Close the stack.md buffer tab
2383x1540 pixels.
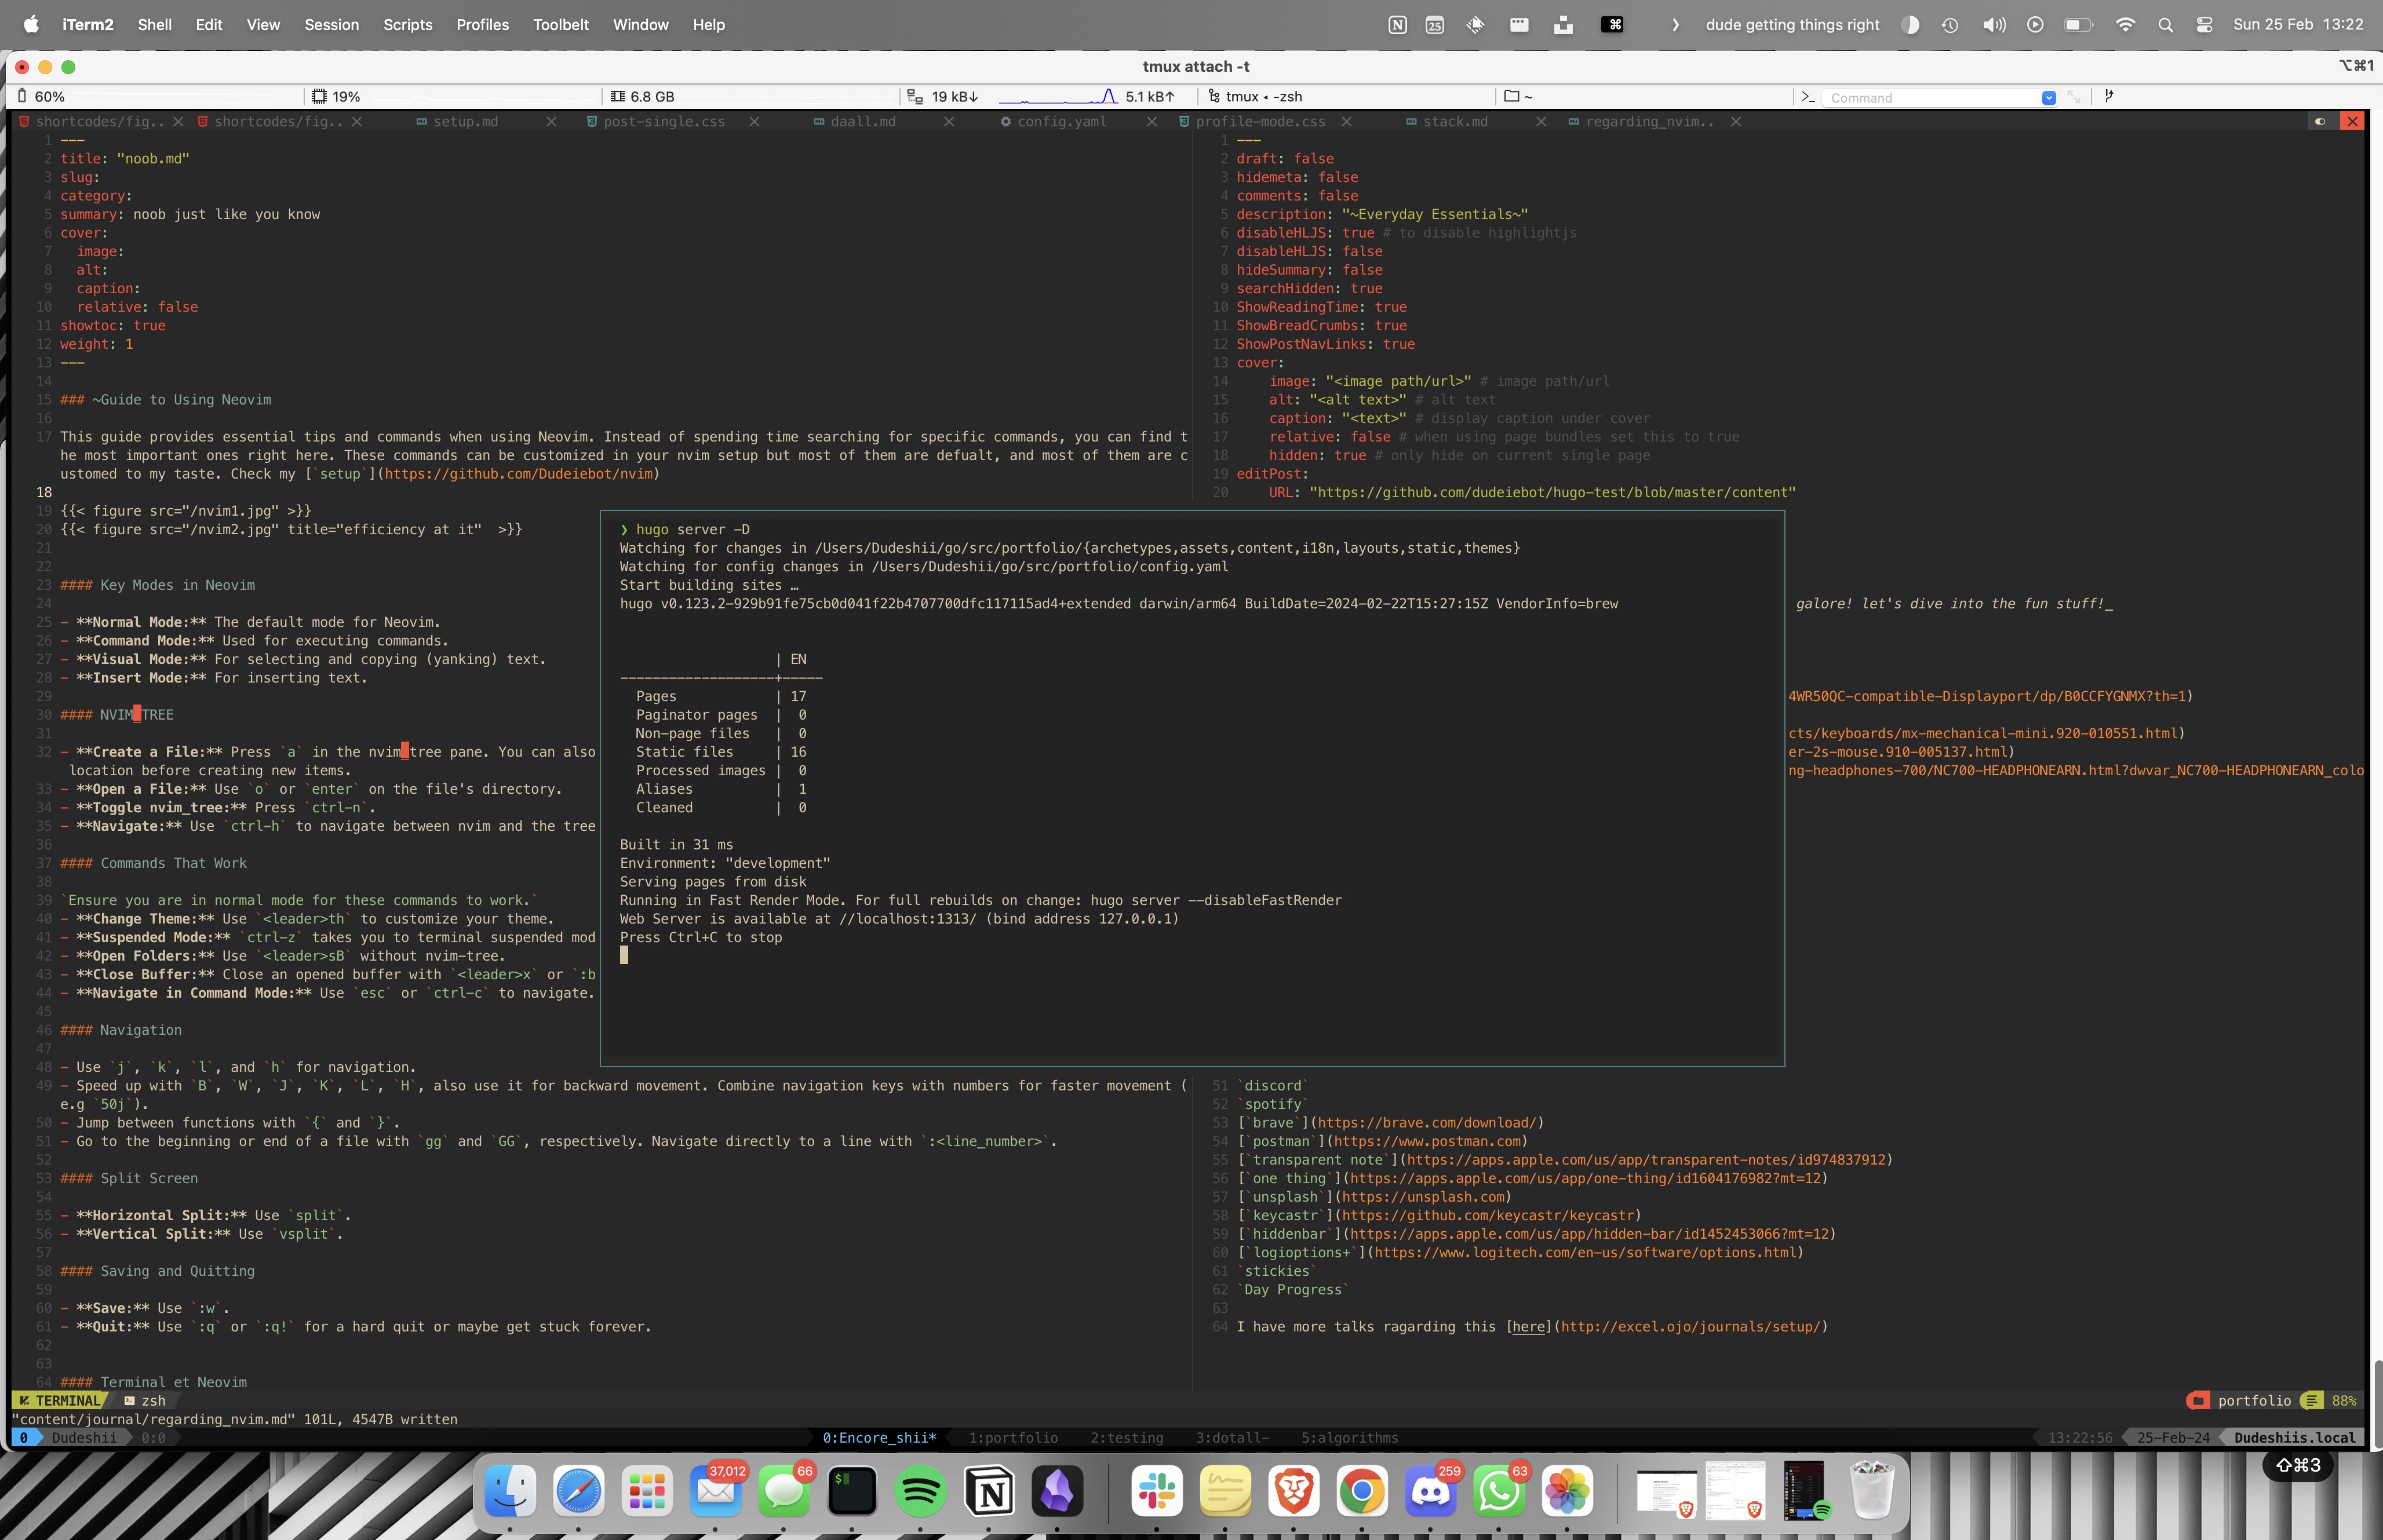tap(1541, 121)
